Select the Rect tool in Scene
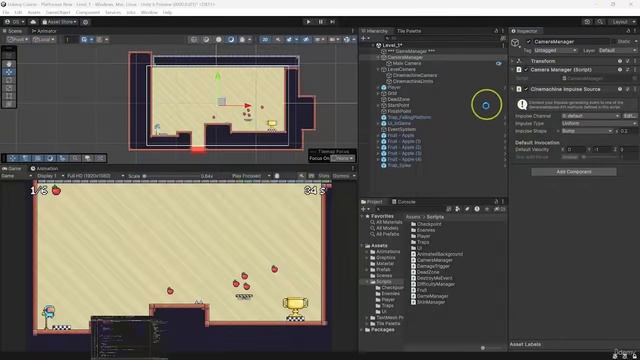The width and height of the screenshot is (640, 360). pos(9,96)
